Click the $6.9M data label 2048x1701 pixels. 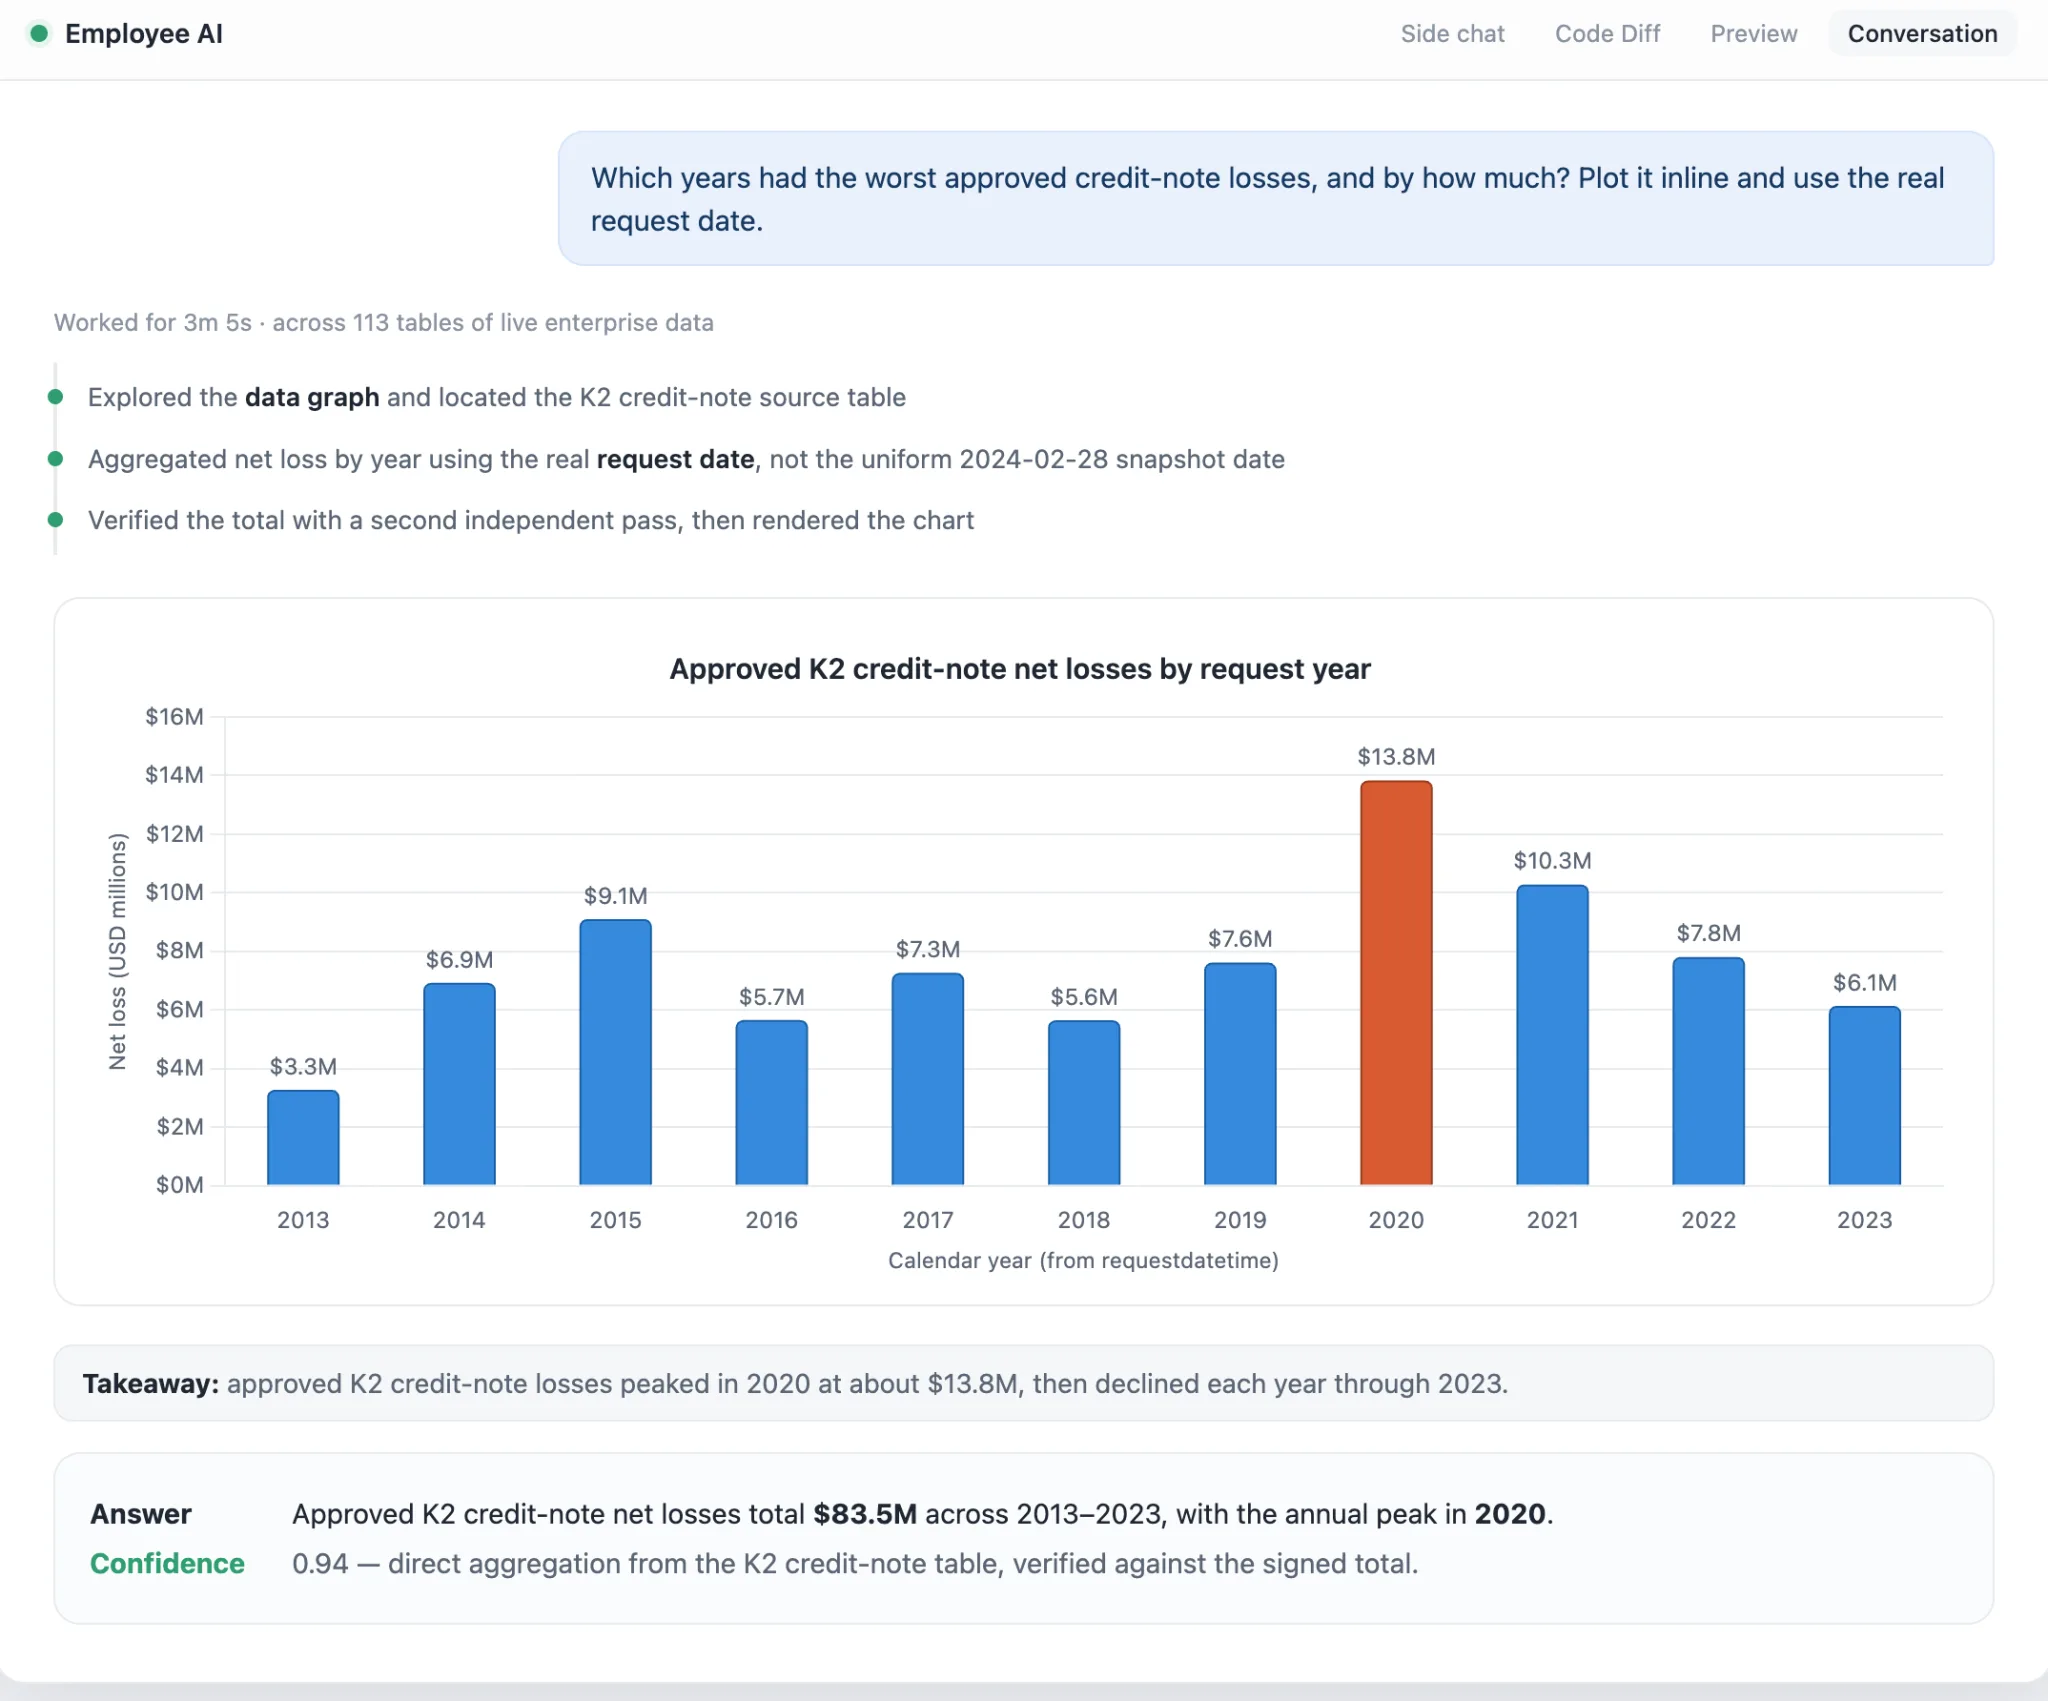[x=459, y=960]
